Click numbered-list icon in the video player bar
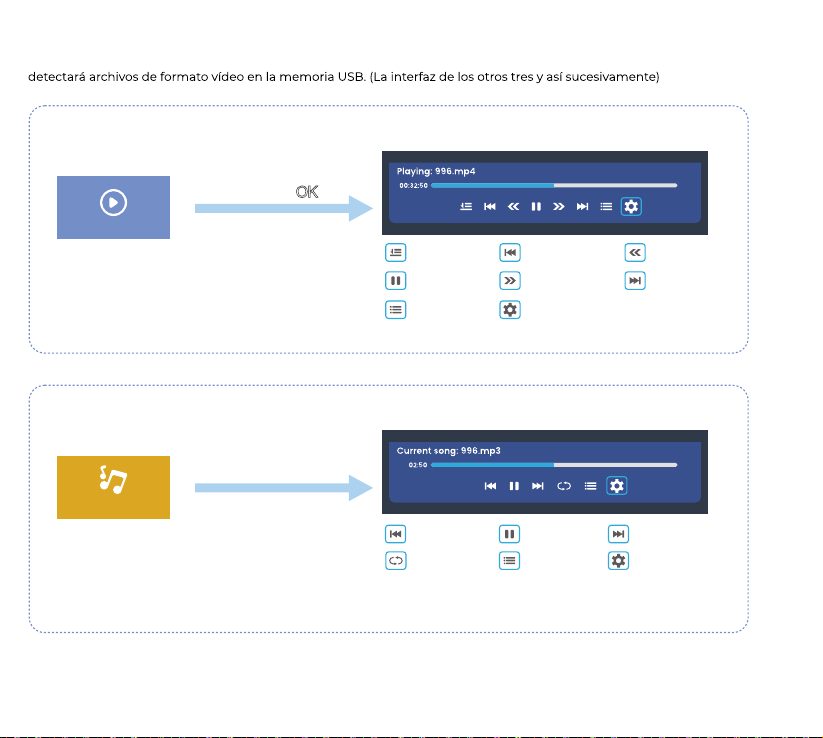Viewport: 823px width, 738px height. coord(466,206)
